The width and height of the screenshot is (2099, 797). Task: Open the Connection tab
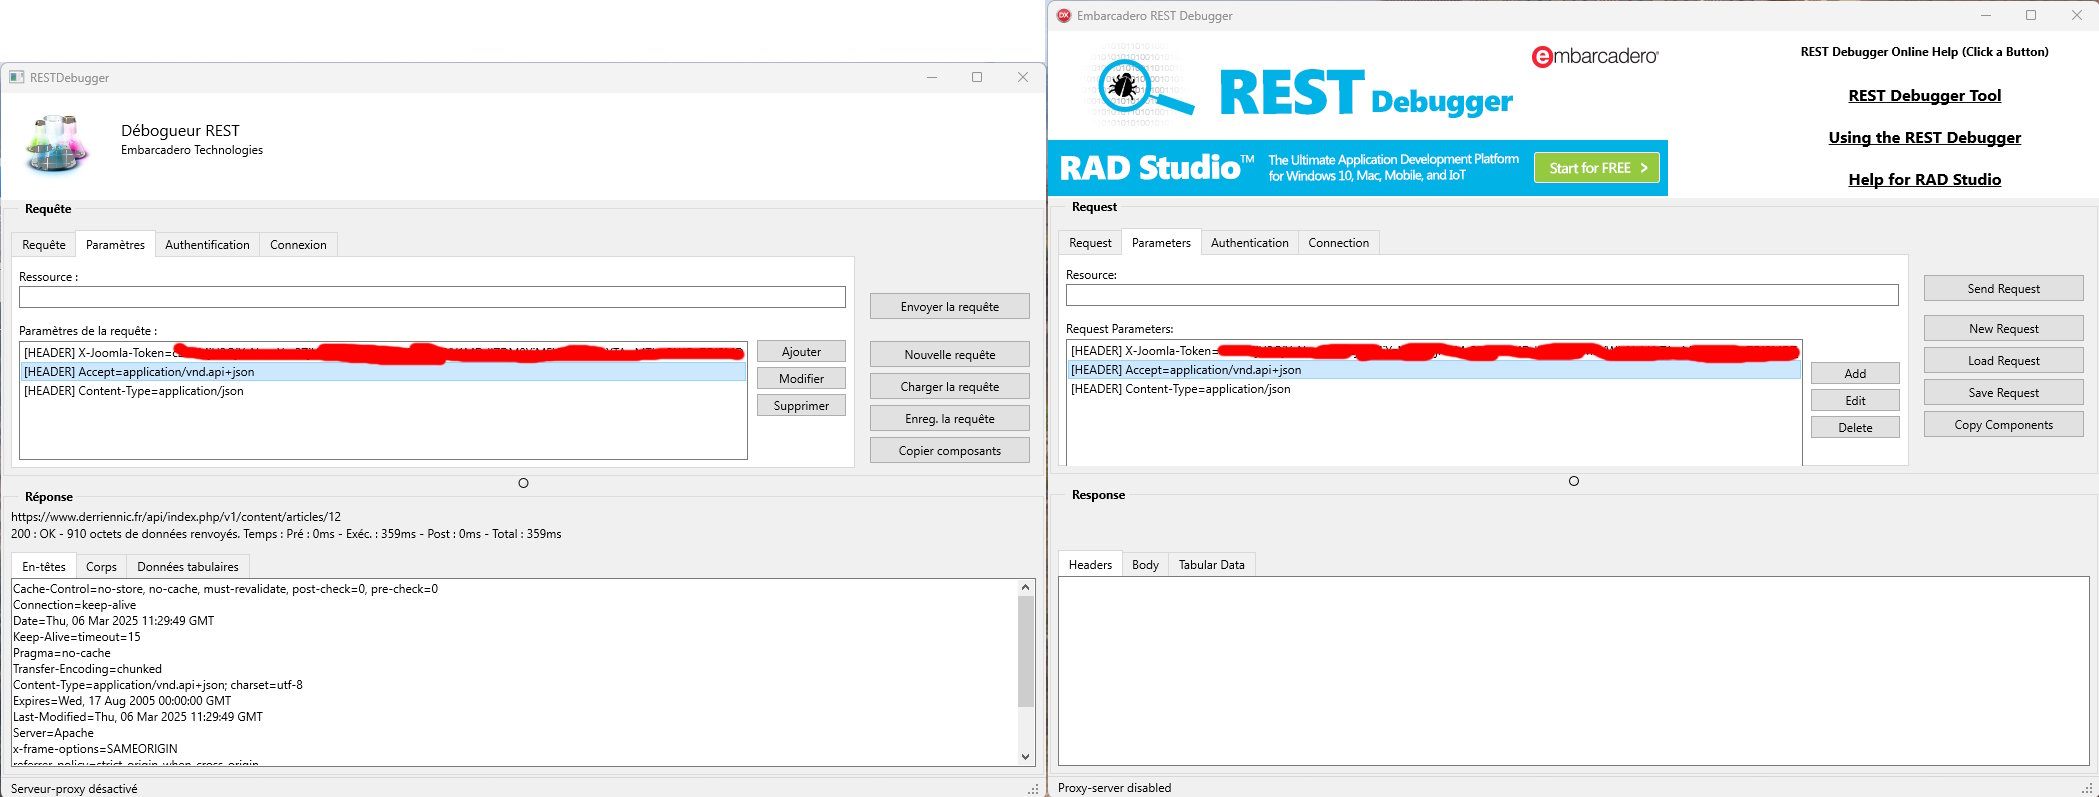pyautogui.click(x=1338, y=243)
